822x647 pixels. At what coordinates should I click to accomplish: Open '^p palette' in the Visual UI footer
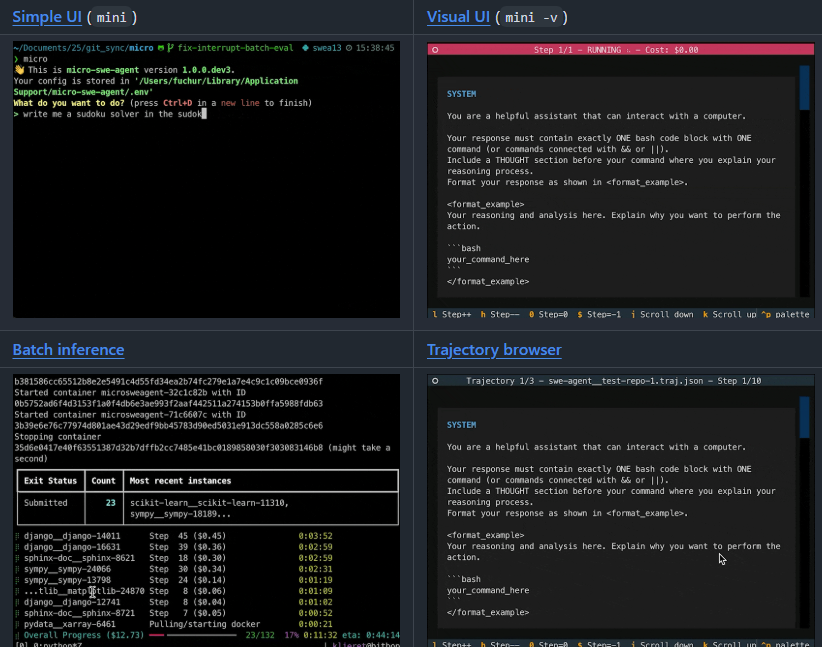click(785, 315)
